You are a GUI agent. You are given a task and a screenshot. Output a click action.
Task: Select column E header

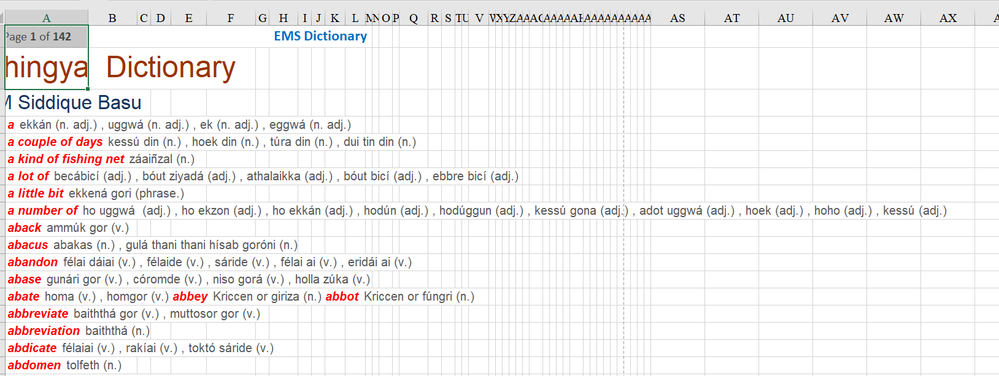(x=189, y=18)
